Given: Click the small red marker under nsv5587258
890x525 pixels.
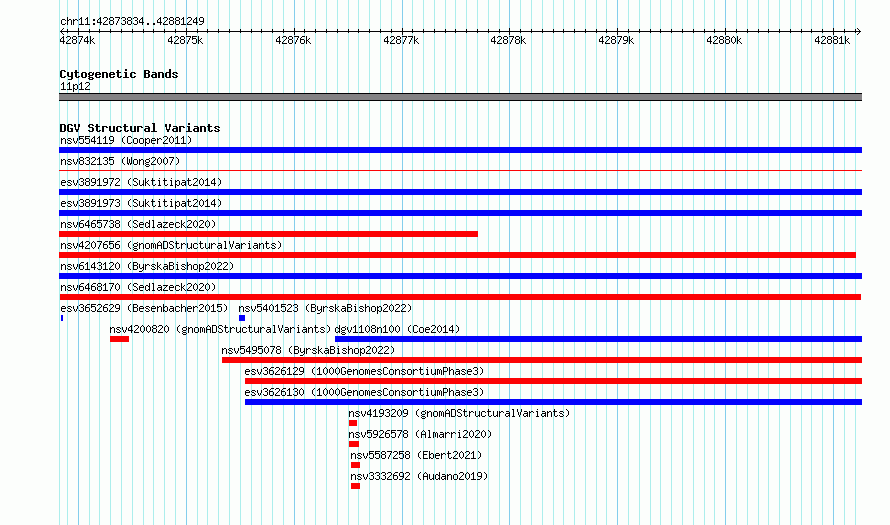Looking at the screenshot, I should [x=355, y=465].
